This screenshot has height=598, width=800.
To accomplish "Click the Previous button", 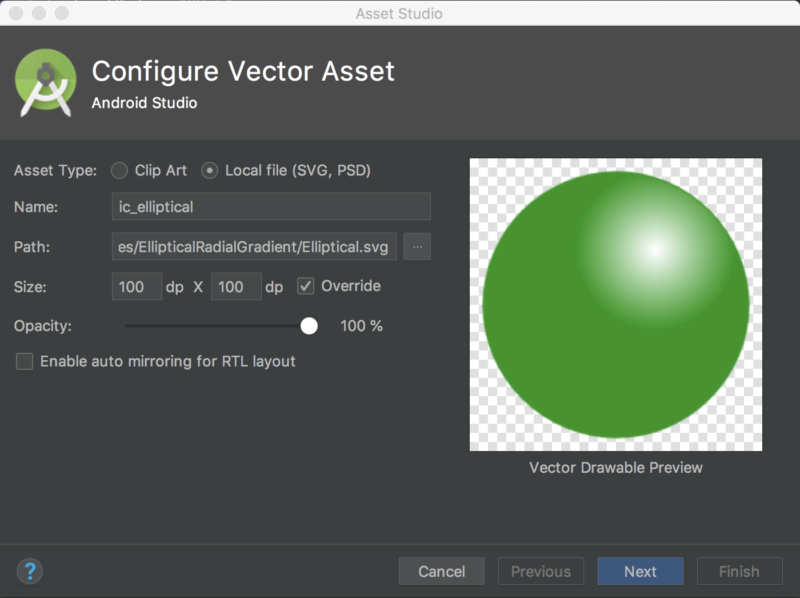I will click(x=540, y=571).
